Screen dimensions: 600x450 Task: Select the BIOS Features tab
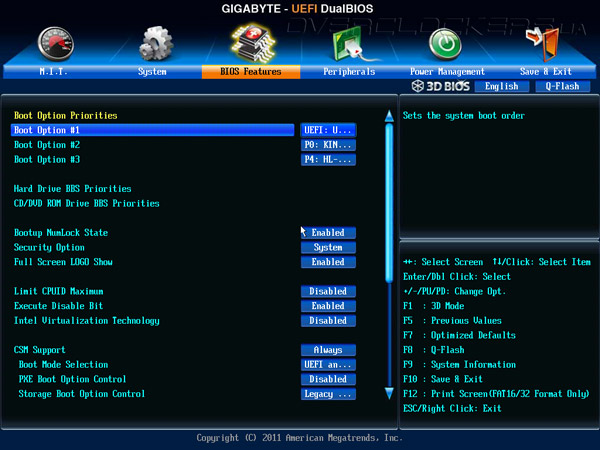(251, 72)
